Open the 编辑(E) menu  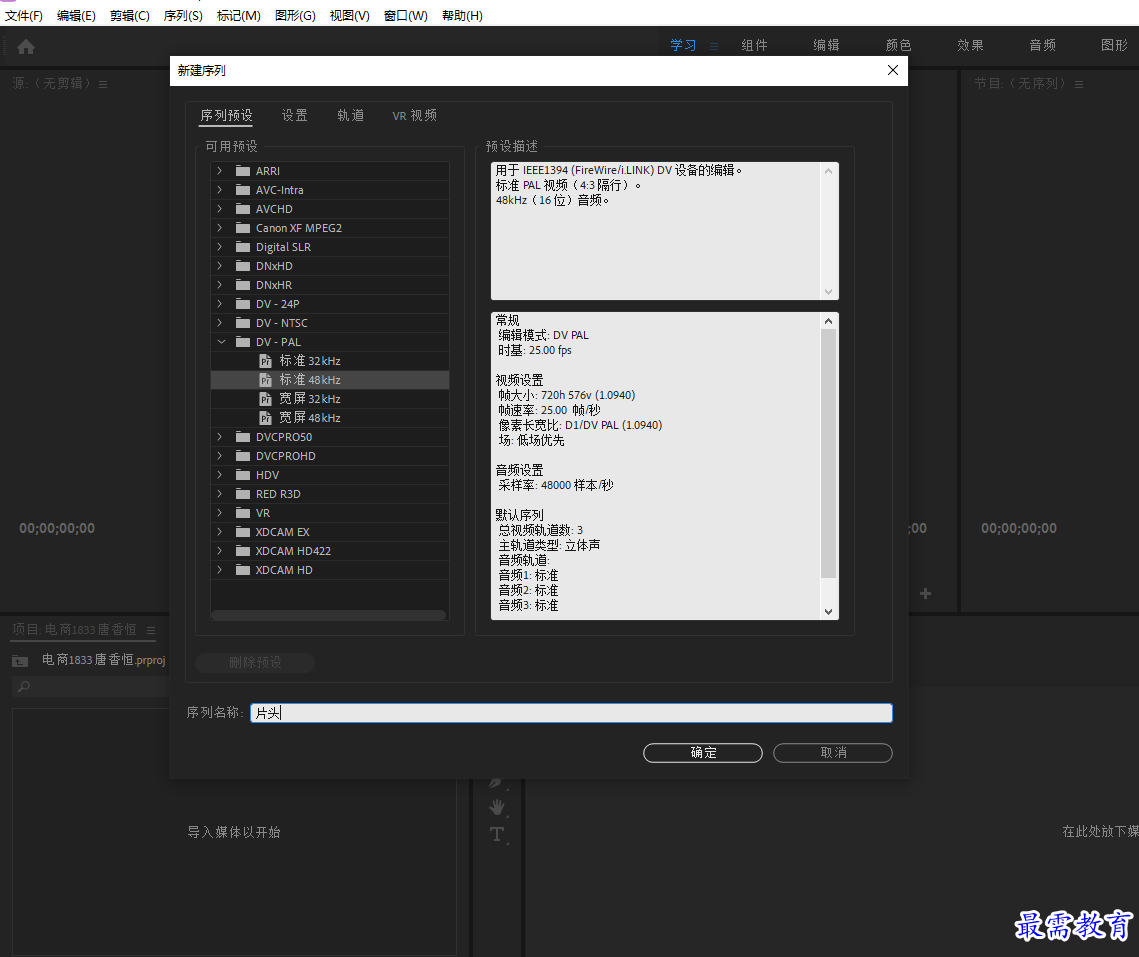coord(76,15)
